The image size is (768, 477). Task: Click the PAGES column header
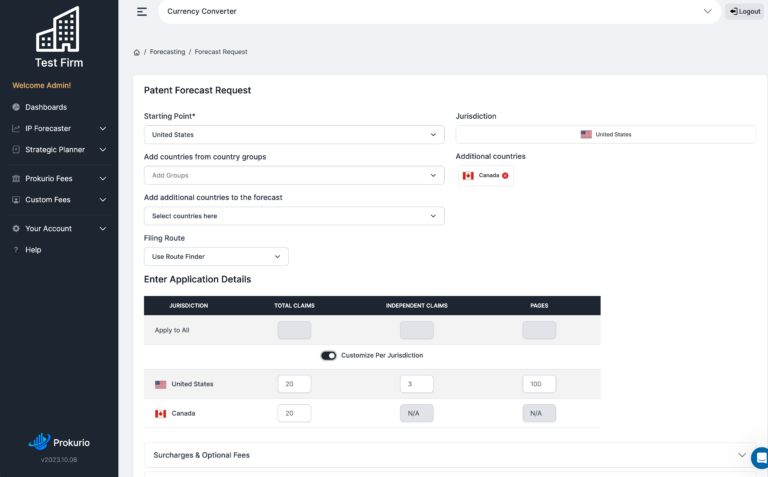[539, 306]
